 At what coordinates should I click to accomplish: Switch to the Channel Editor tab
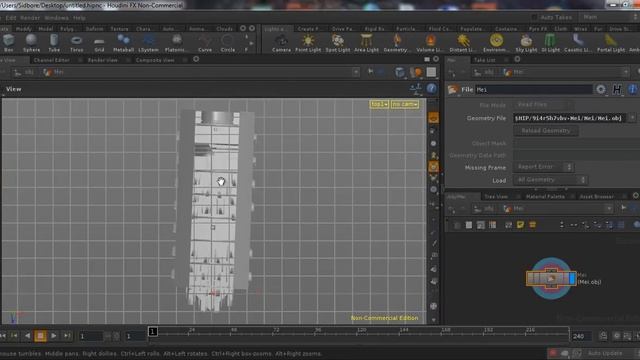tap(52, 60)
